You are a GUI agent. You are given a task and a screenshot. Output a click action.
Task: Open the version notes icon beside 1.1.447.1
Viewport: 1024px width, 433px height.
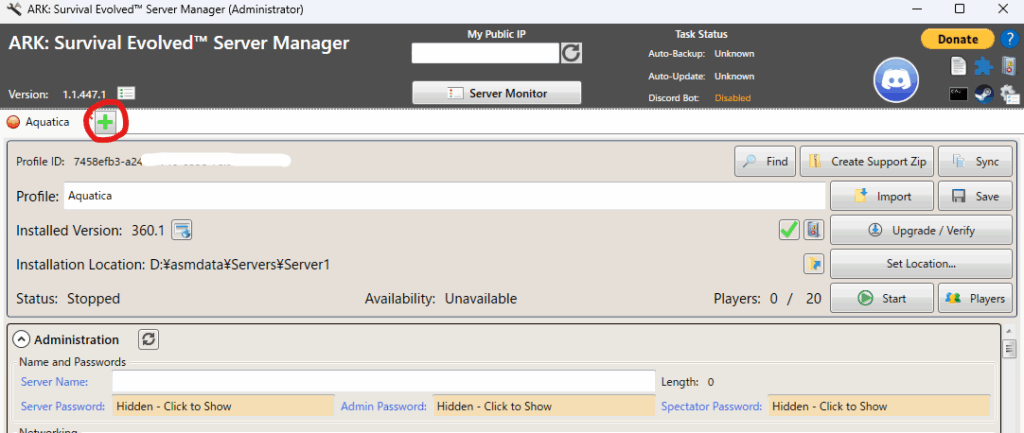(126, 94)
